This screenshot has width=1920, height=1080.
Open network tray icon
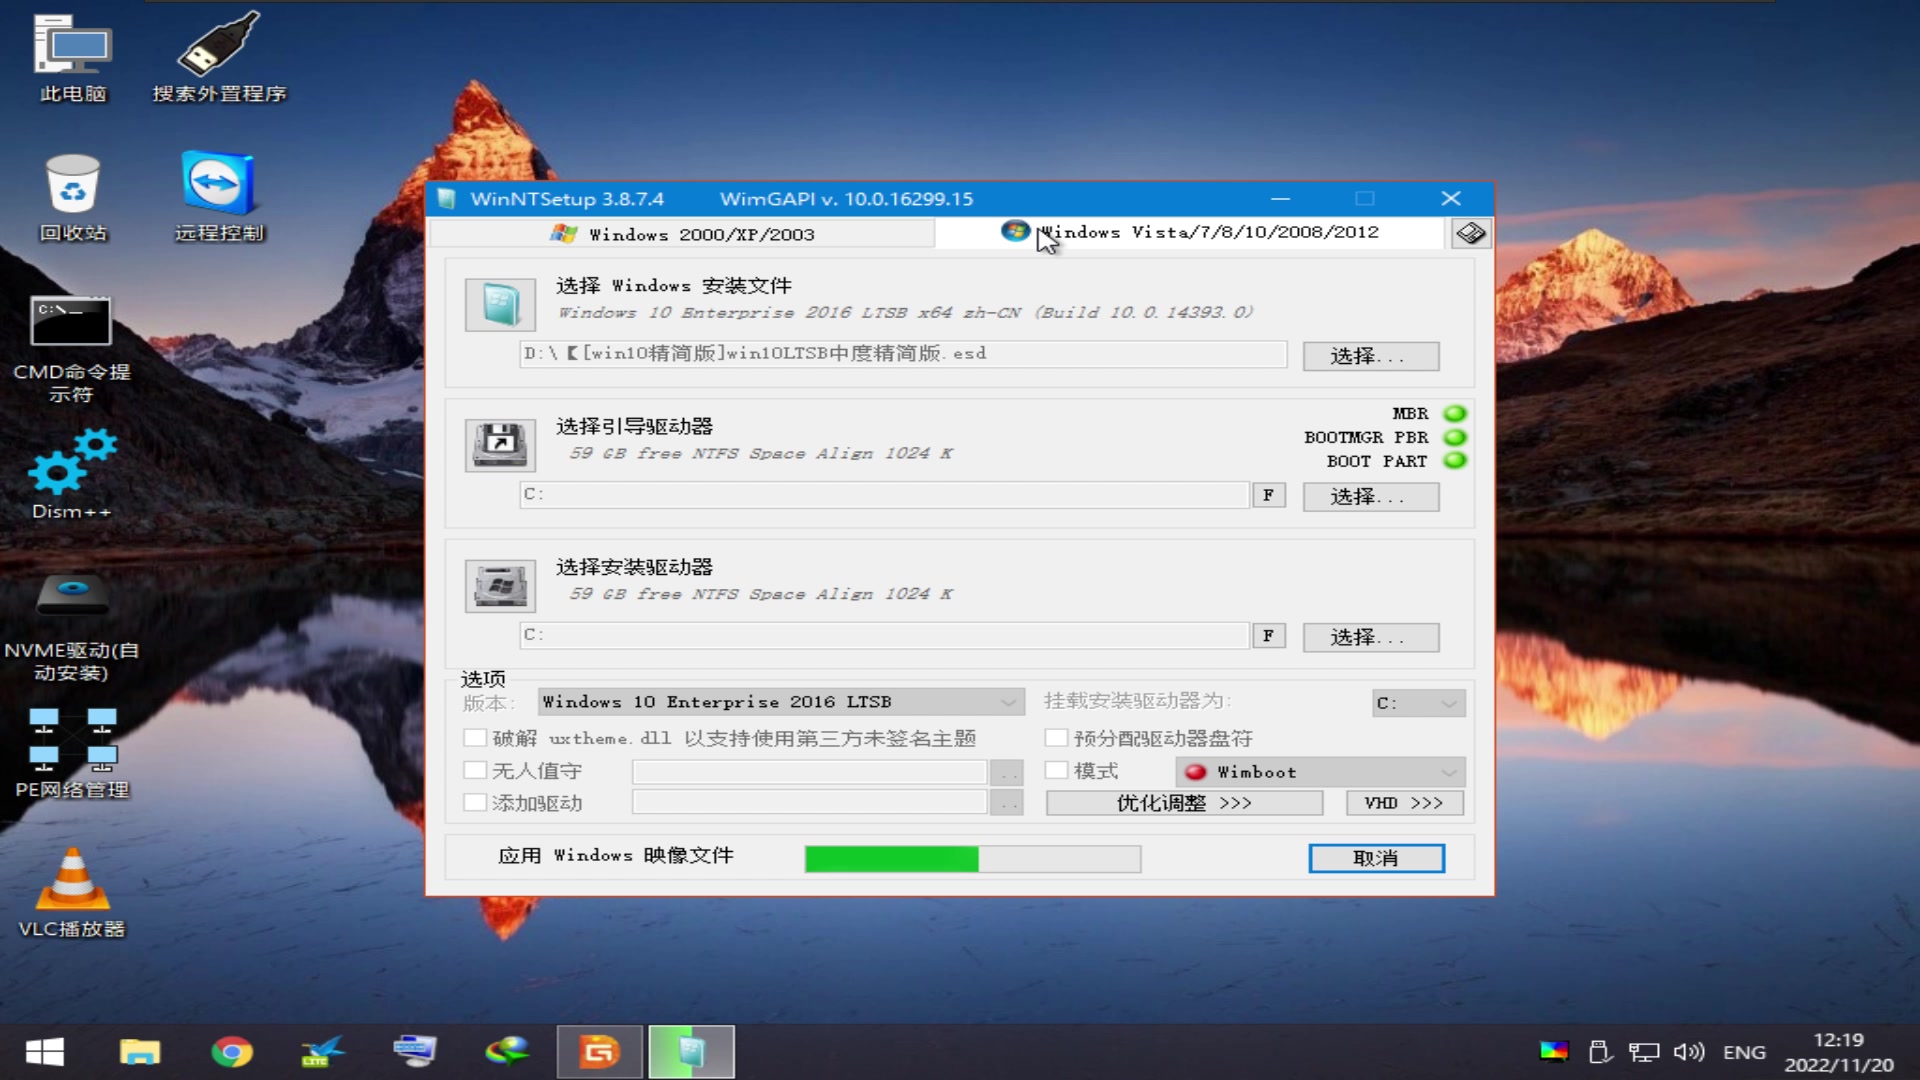click(1643, 1052)
